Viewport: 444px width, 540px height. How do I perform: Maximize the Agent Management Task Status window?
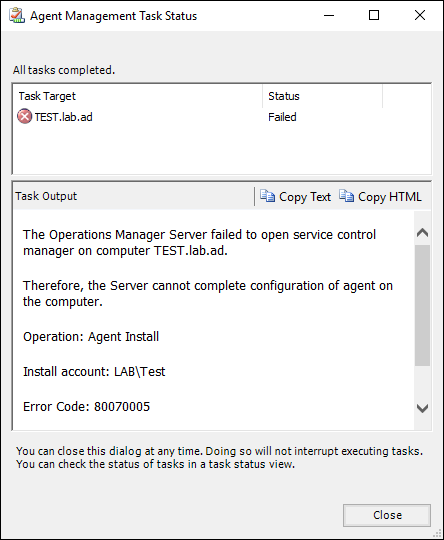coord(374,15)
